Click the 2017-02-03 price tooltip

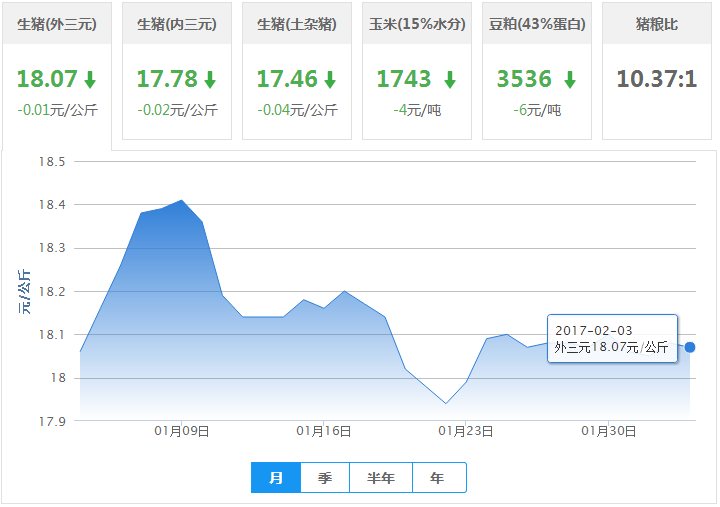click(612, 338)
